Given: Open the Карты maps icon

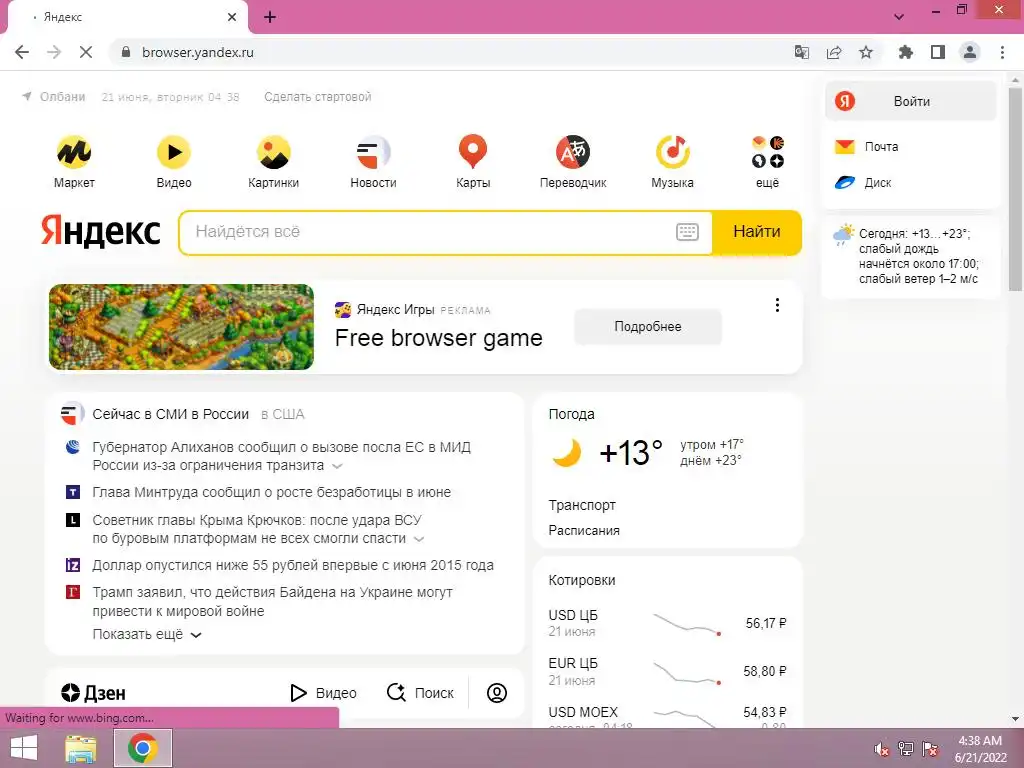Looking at the screenshot, I should [473, 152].
